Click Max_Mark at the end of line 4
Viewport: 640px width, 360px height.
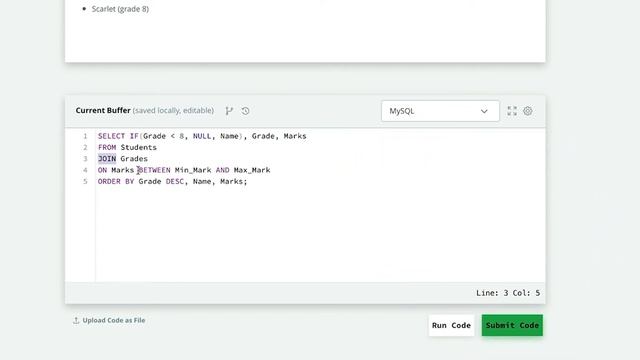coord(252,170)
